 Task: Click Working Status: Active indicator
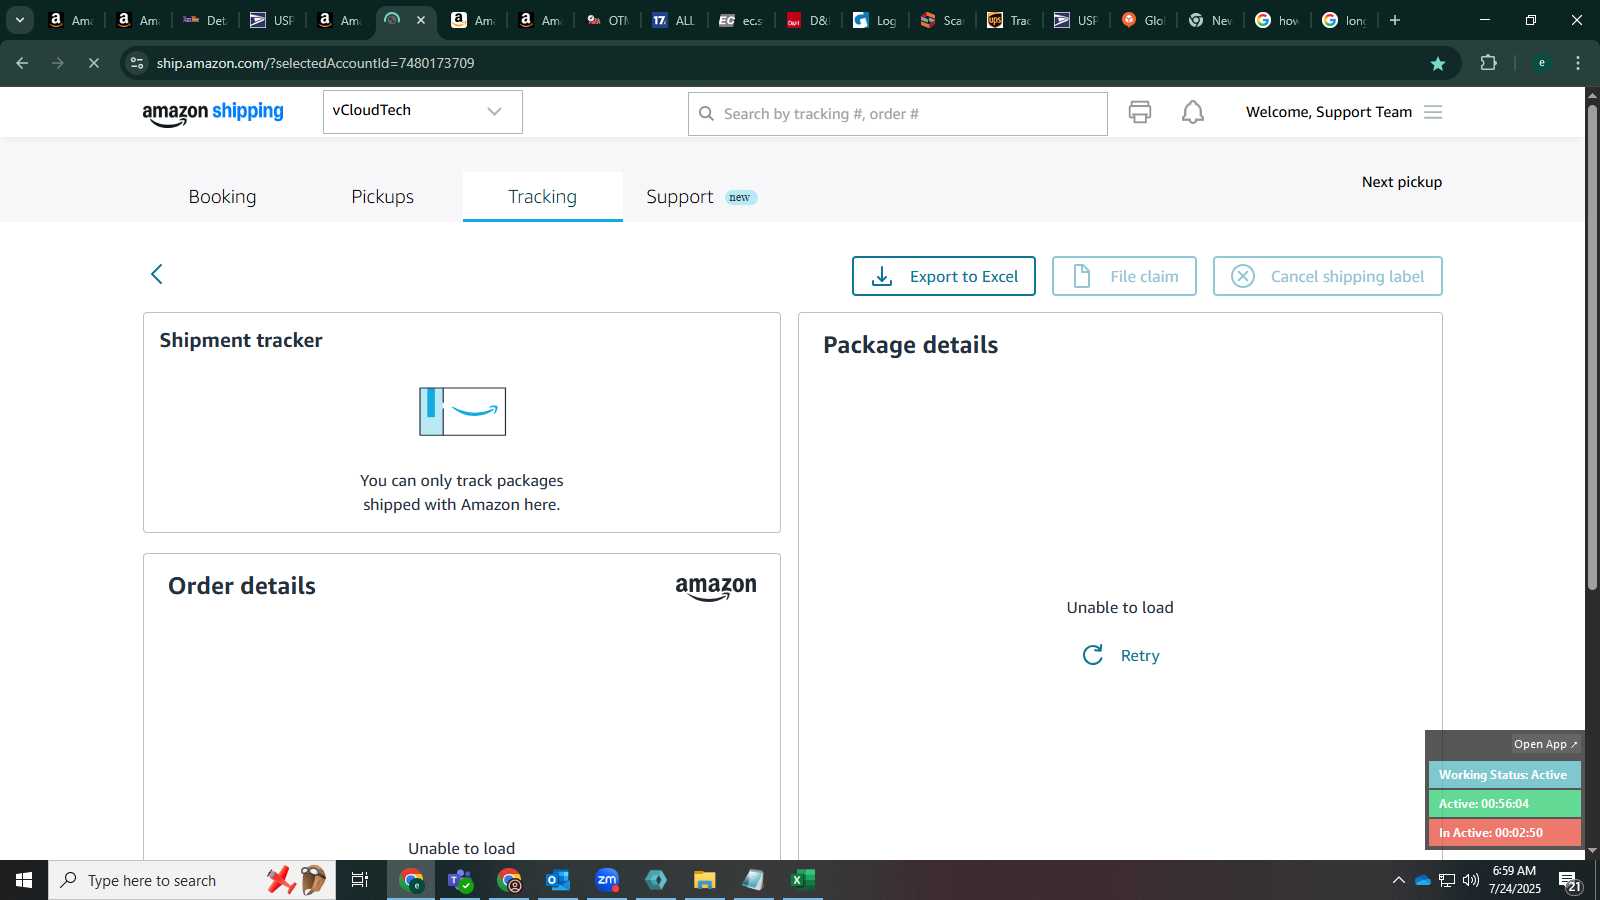[x=1504, y=775]
